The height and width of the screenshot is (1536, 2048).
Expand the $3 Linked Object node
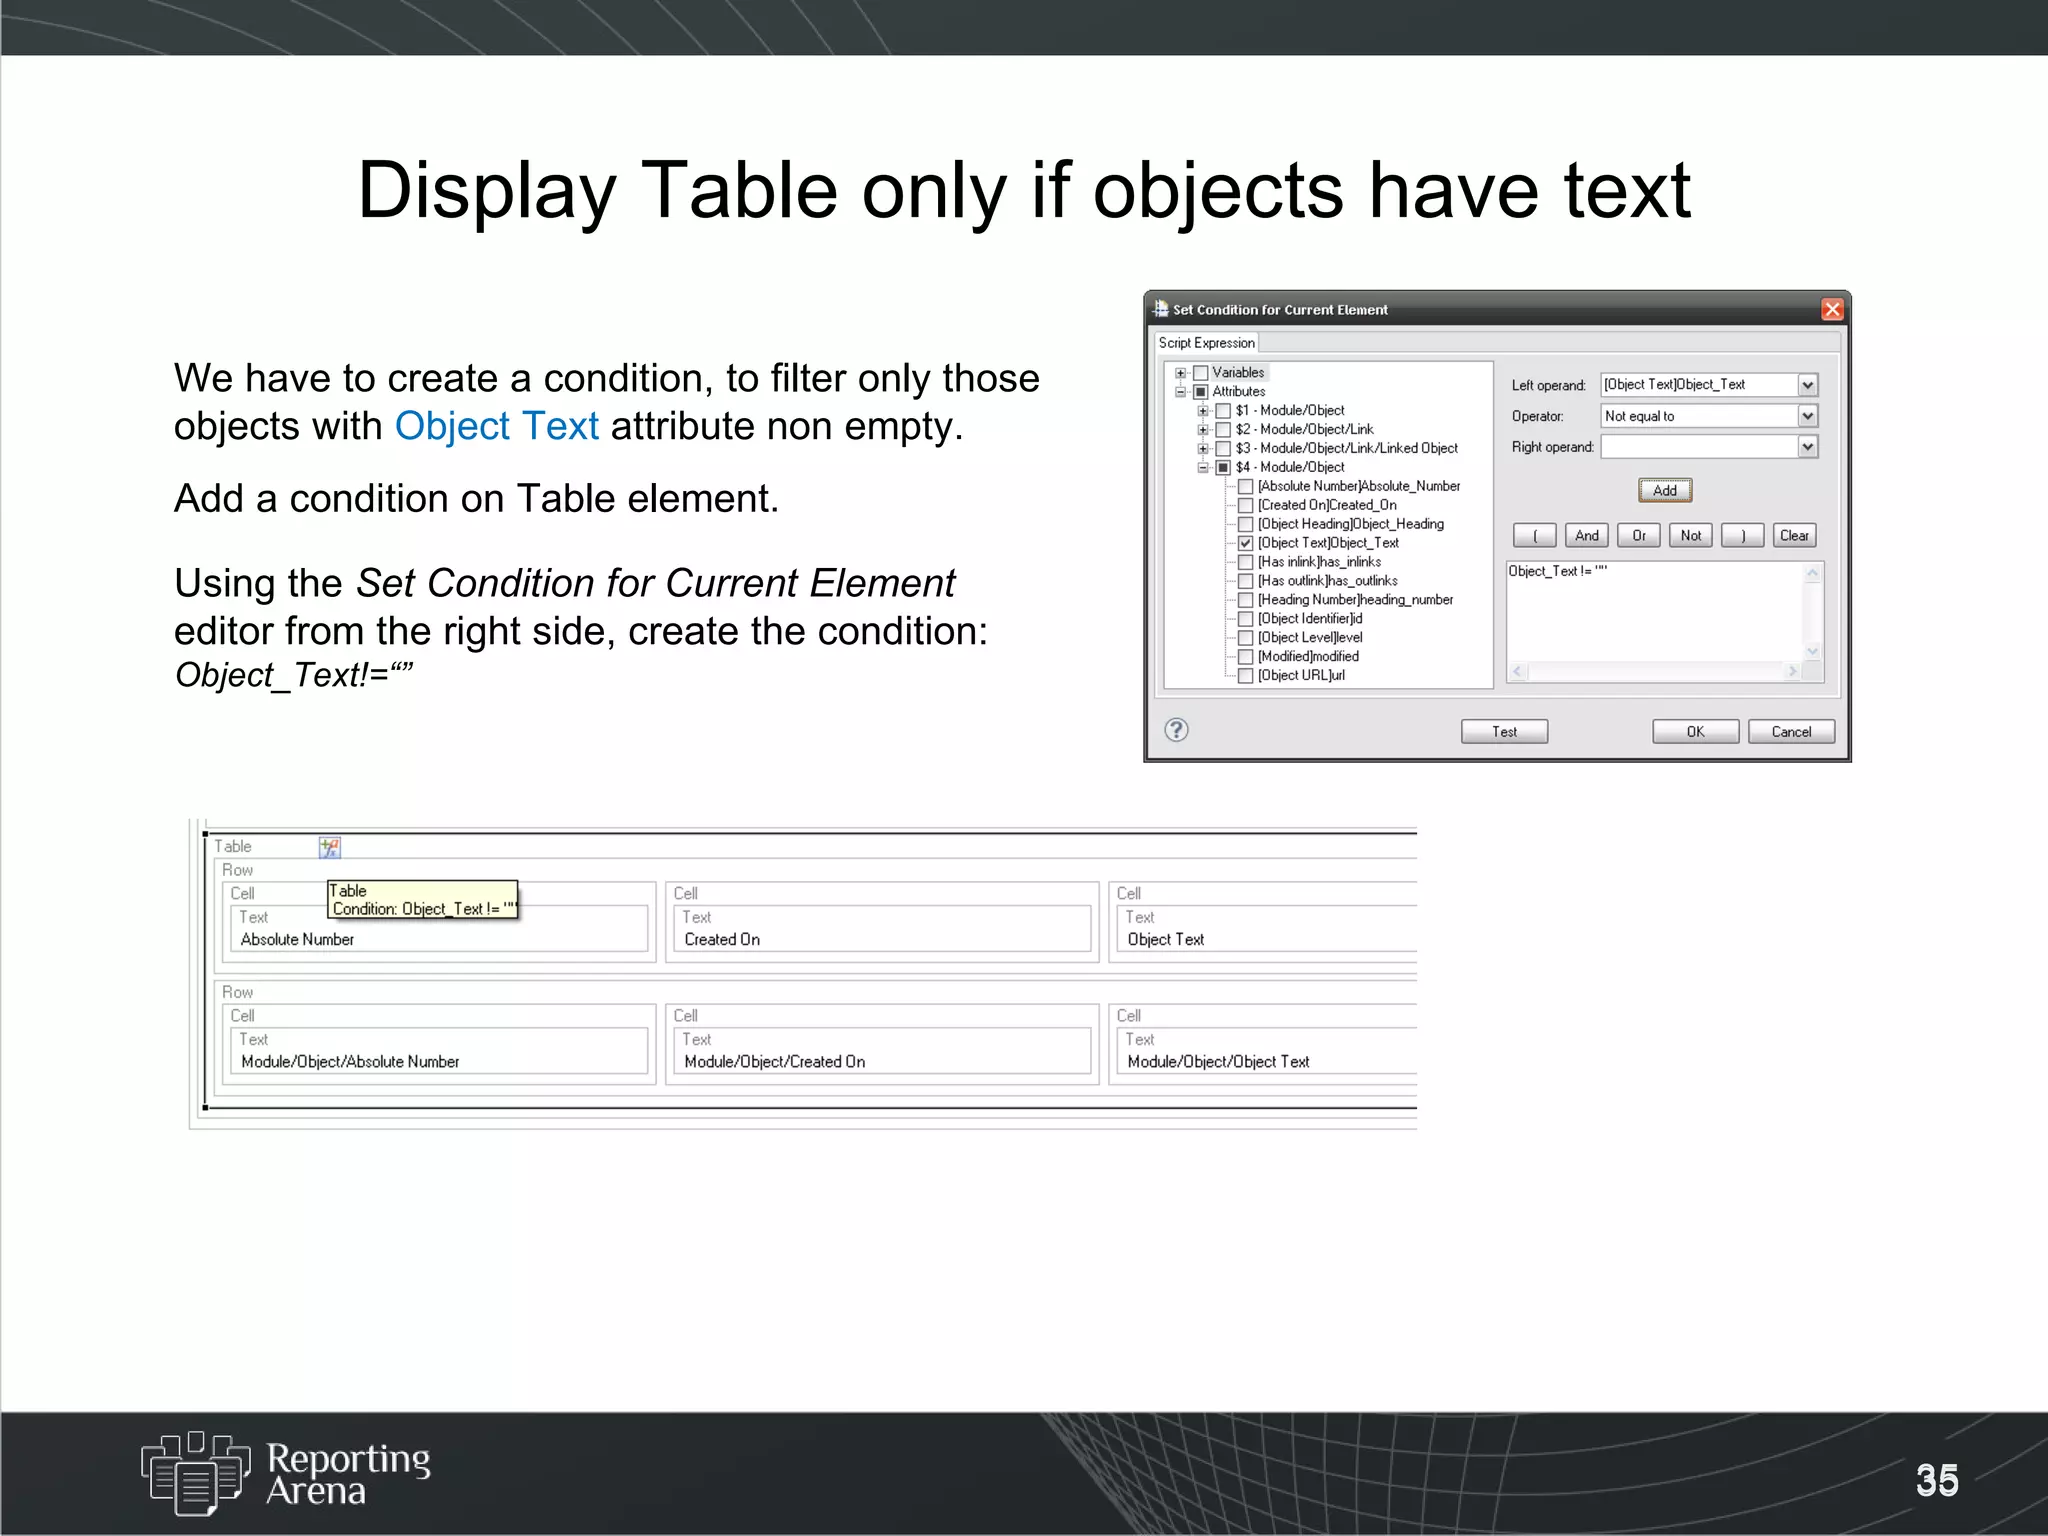[1204, 449]
